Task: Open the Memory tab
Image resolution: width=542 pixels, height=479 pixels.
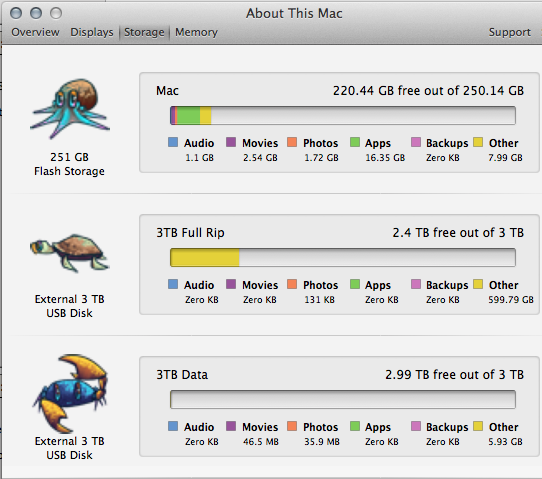Action: (196, 32)
